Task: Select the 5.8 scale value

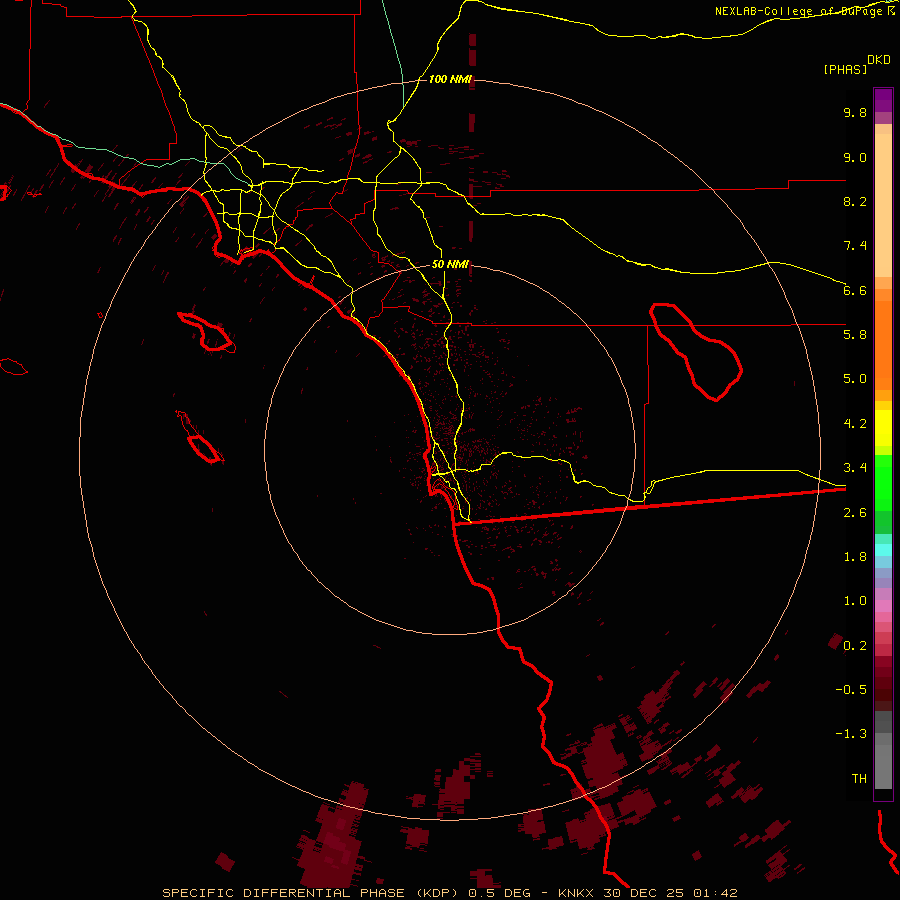Action: click(855, 335)
